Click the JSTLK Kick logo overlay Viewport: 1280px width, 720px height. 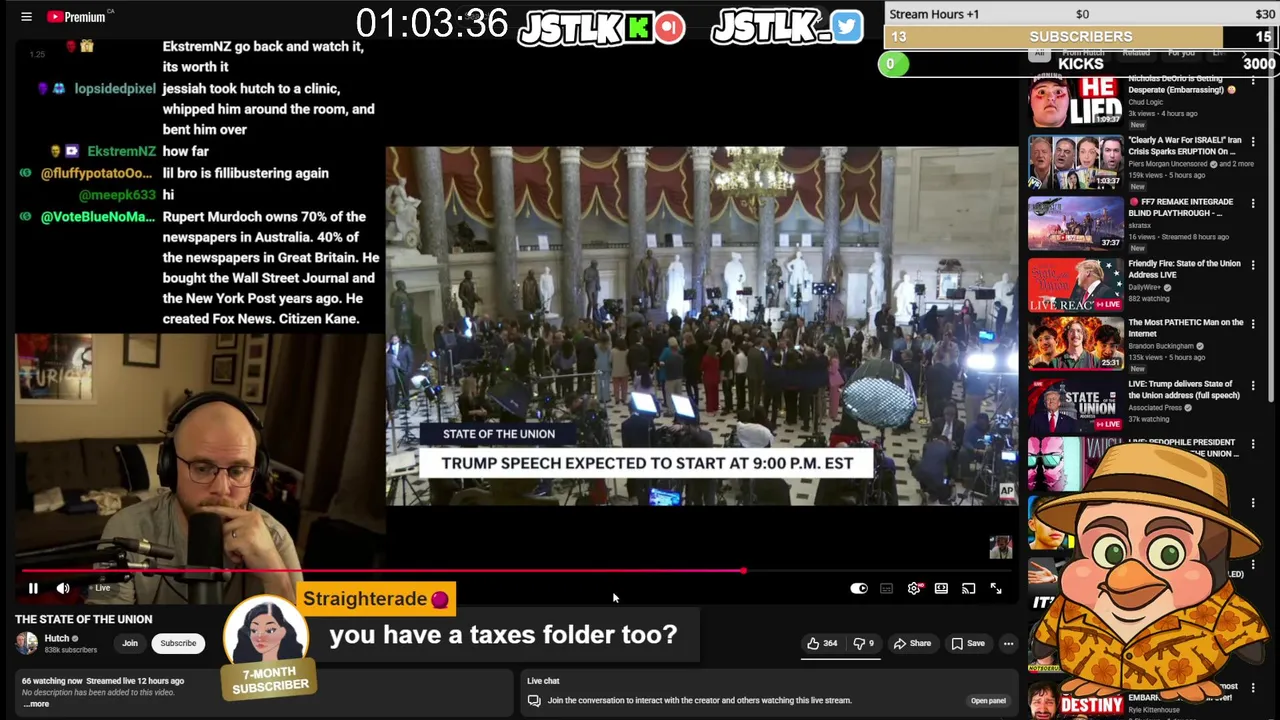600,28
